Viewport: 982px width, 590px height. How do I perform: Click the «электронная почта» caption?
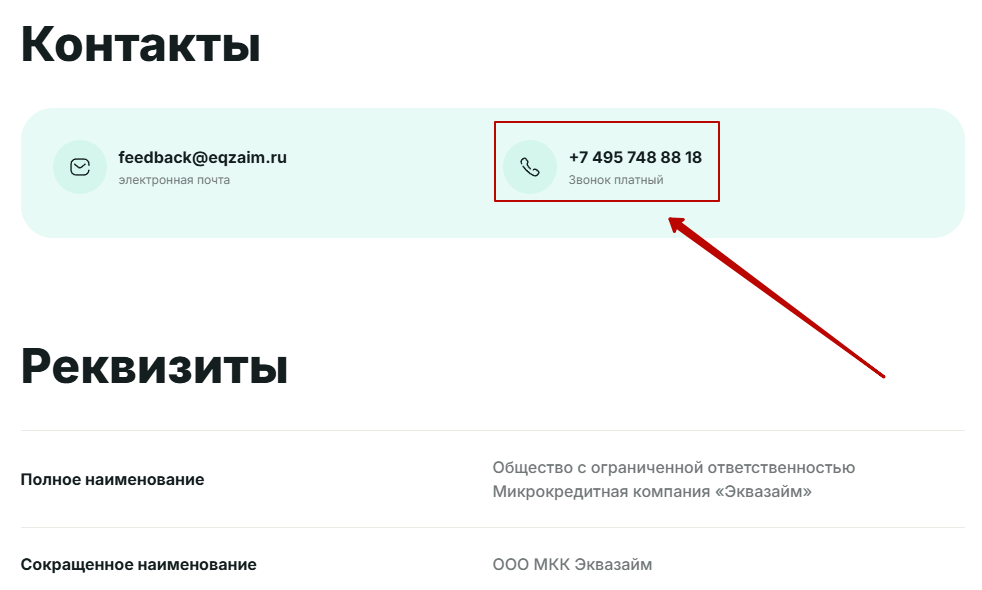coord(174,180)
